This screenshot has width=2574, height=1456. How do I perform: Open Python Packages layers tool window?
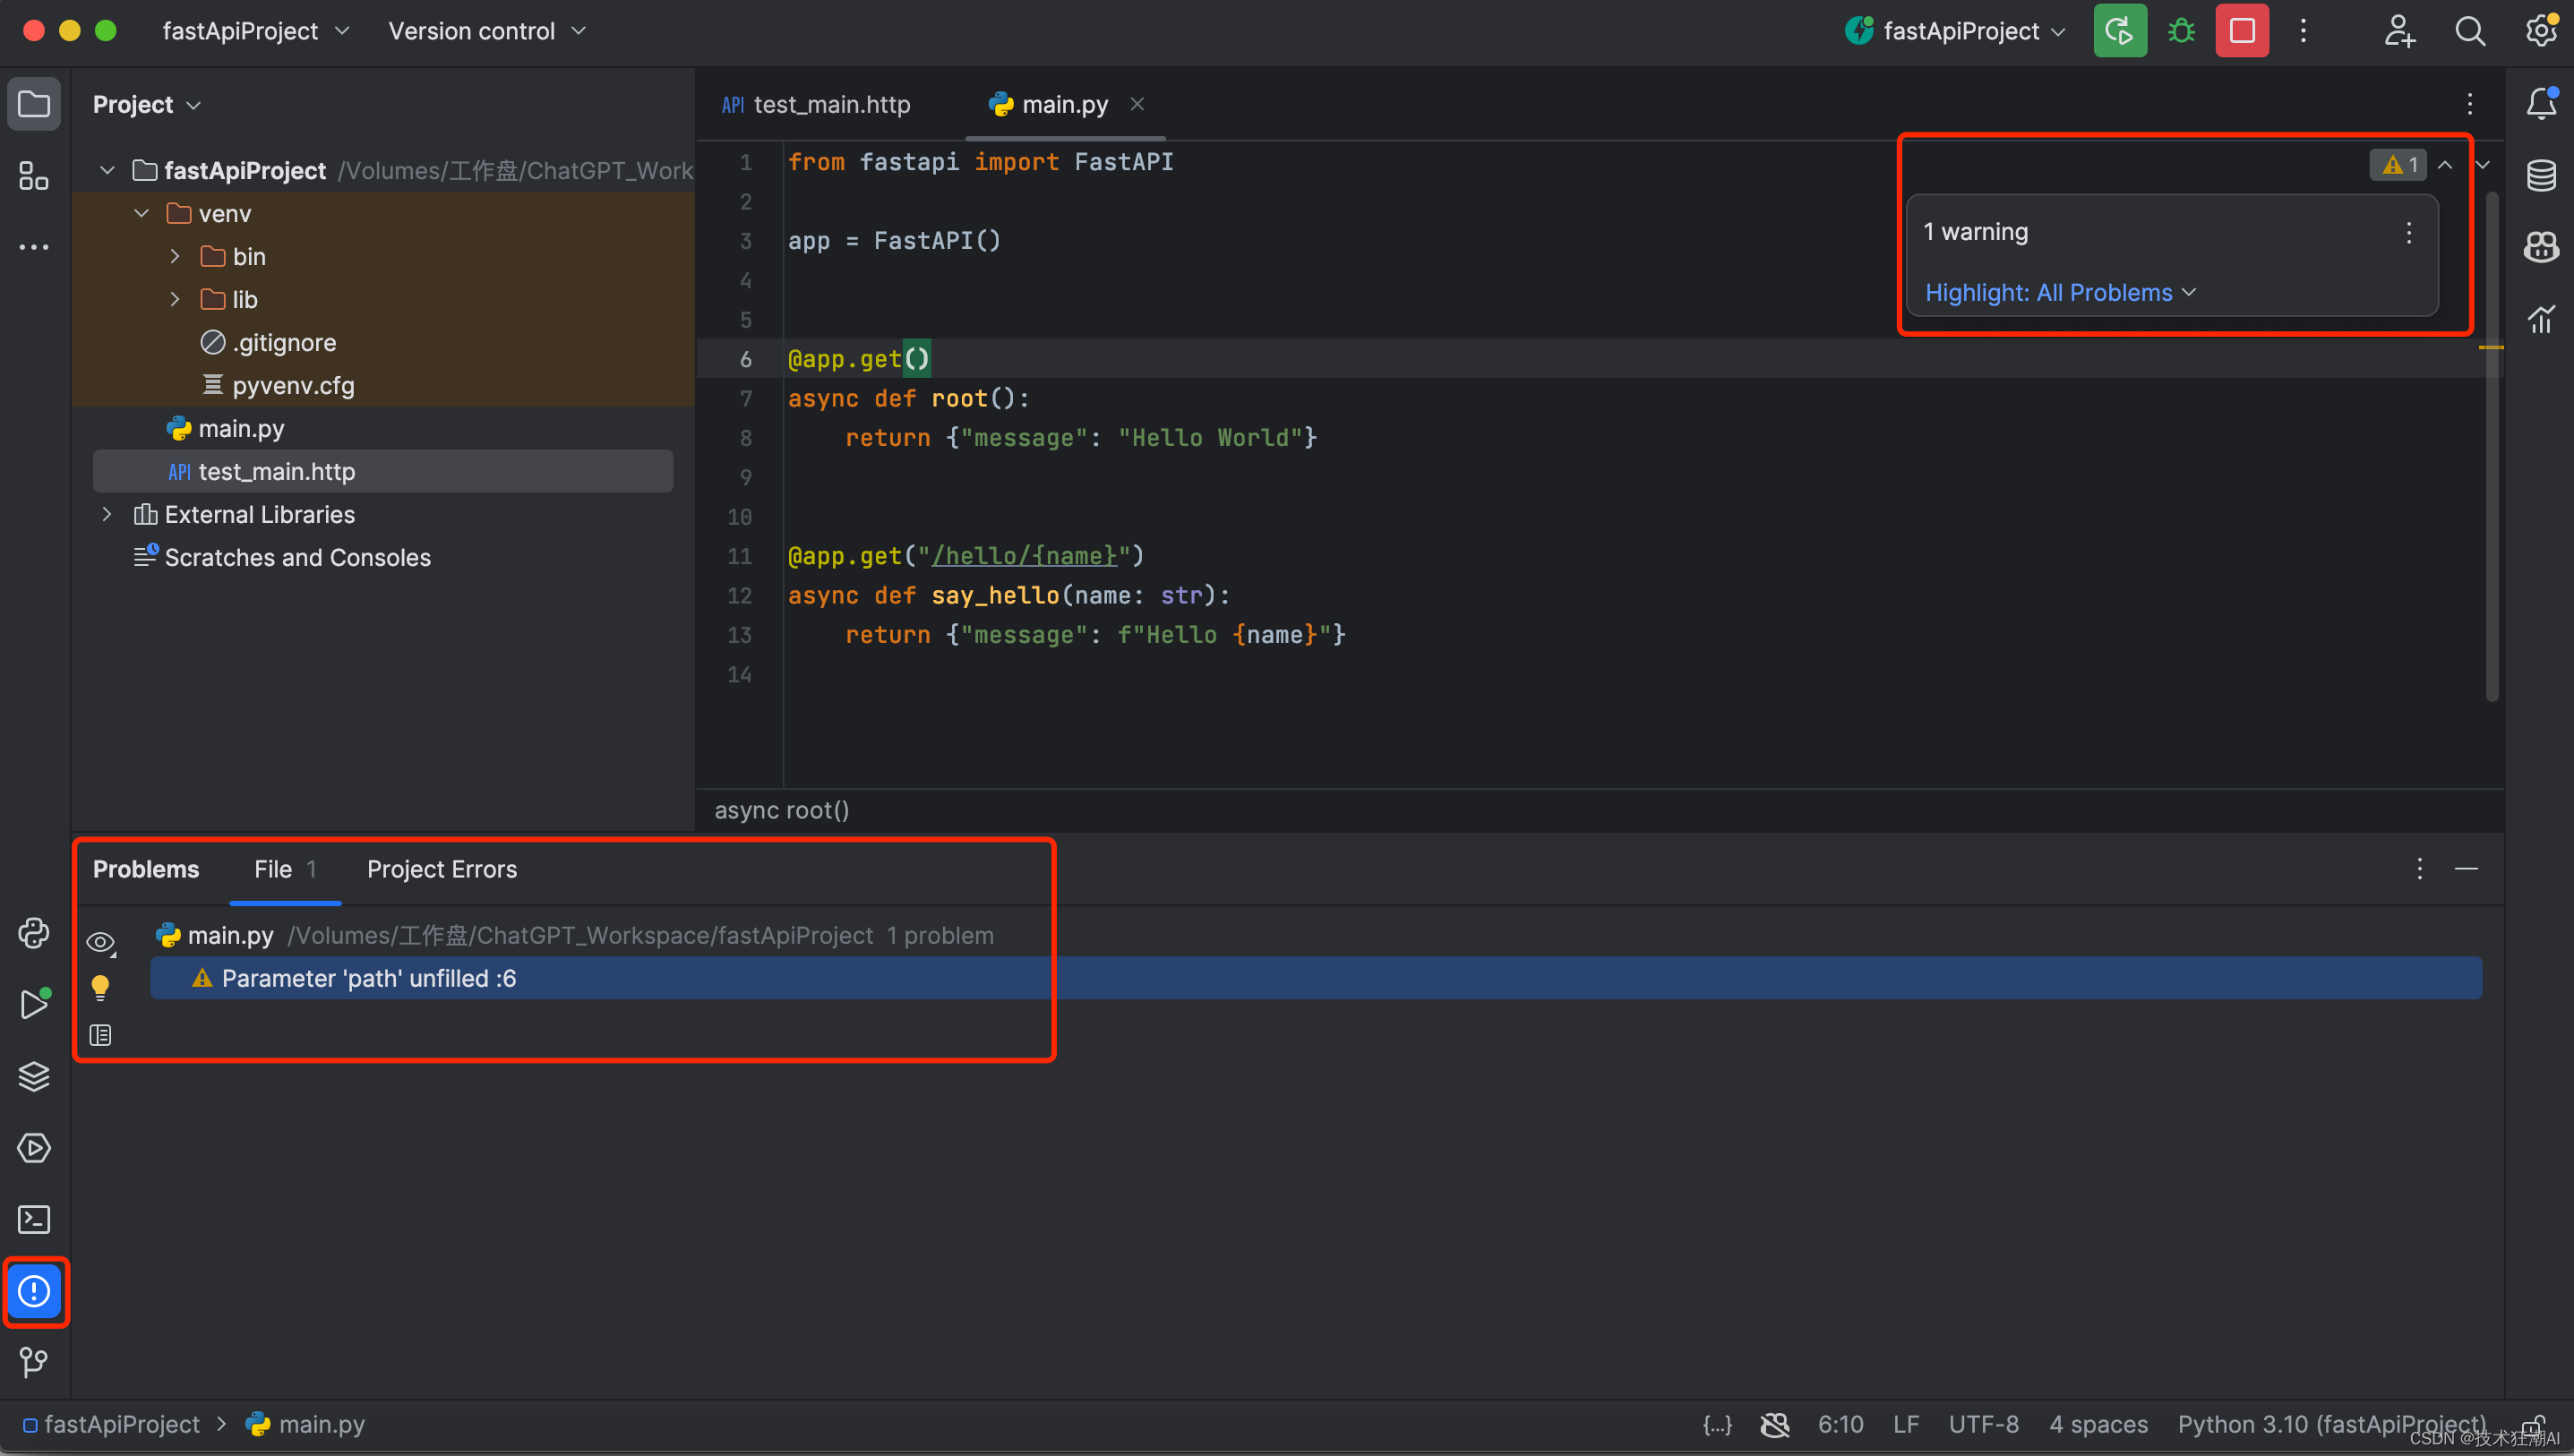pyautogui.click(x=34, y=1076)
